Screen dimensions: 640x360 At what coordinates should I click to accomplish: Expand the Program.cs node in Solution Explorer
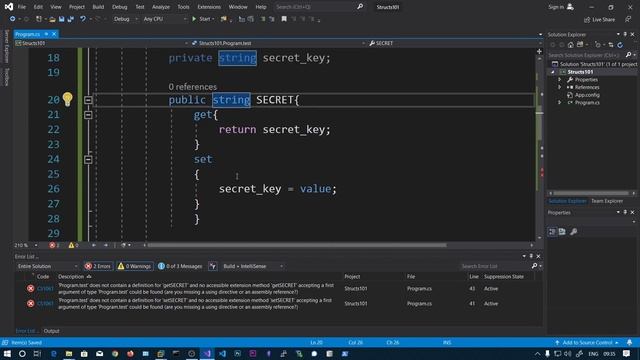tap(560, 103)
